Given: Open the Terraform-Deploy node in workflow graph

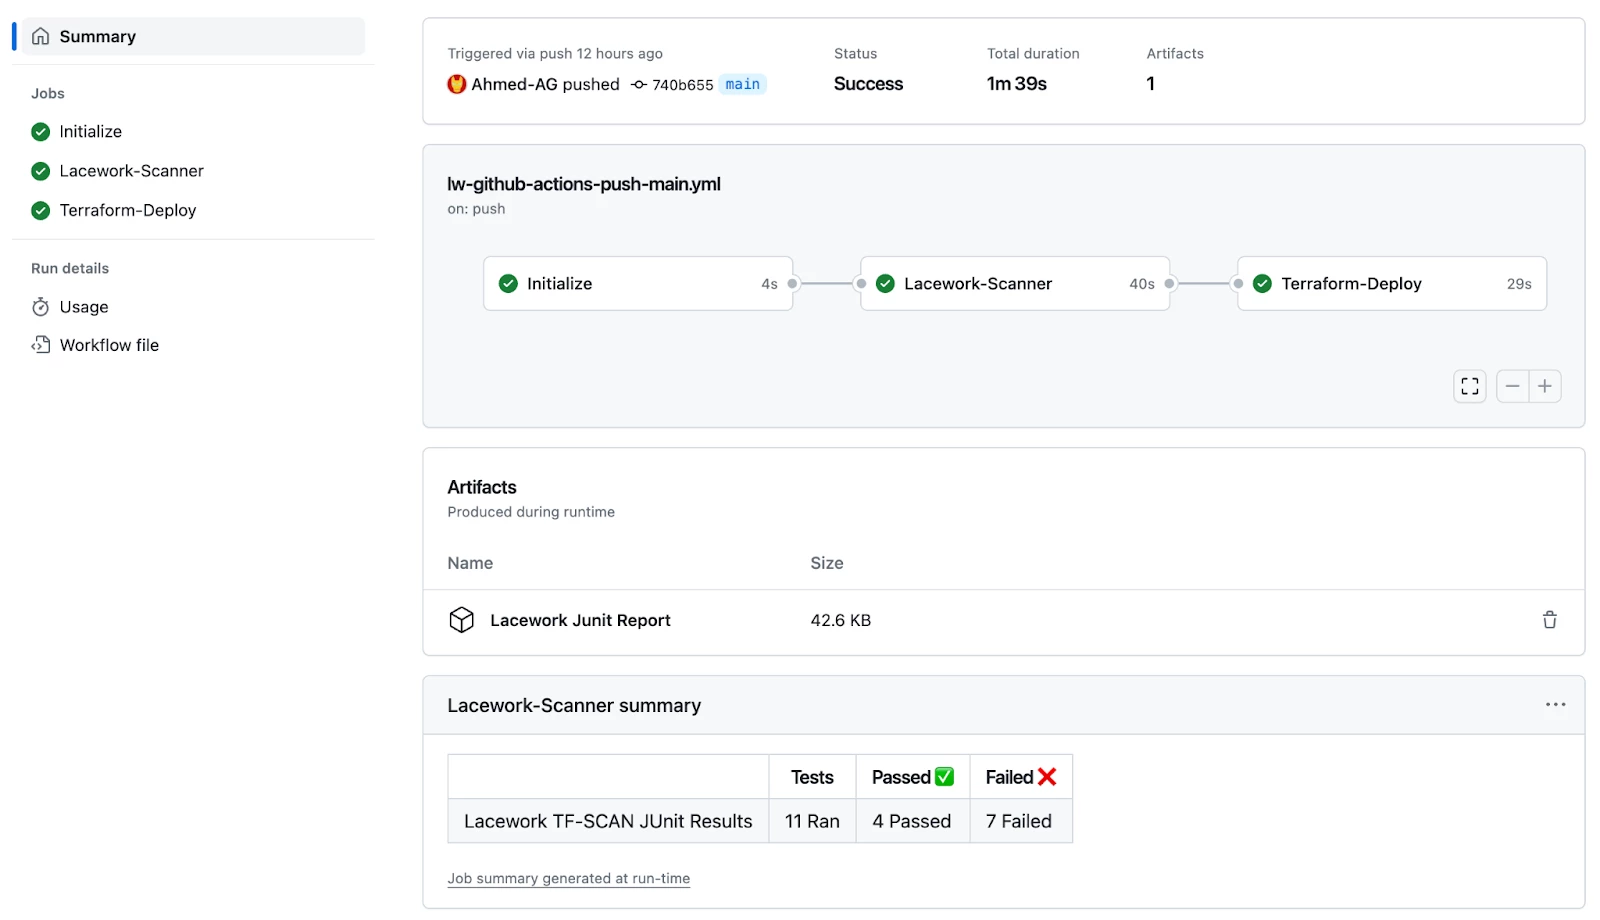Looking at the screenshot, I should (x=1392, y=284).
